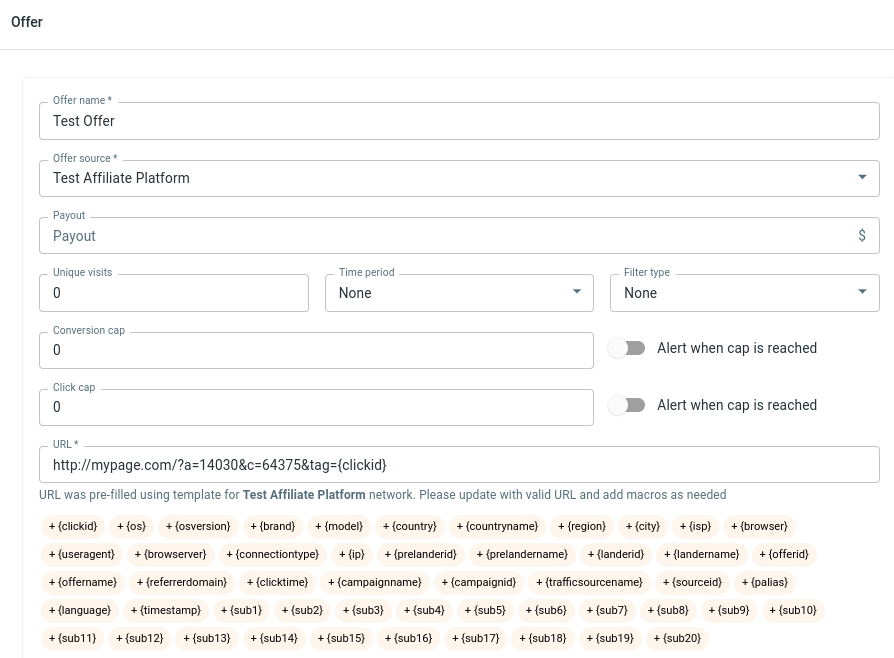This screenshot has width=894, height=658.
Task: Open the Offer source dropdown
Action: tap(459, 178)
